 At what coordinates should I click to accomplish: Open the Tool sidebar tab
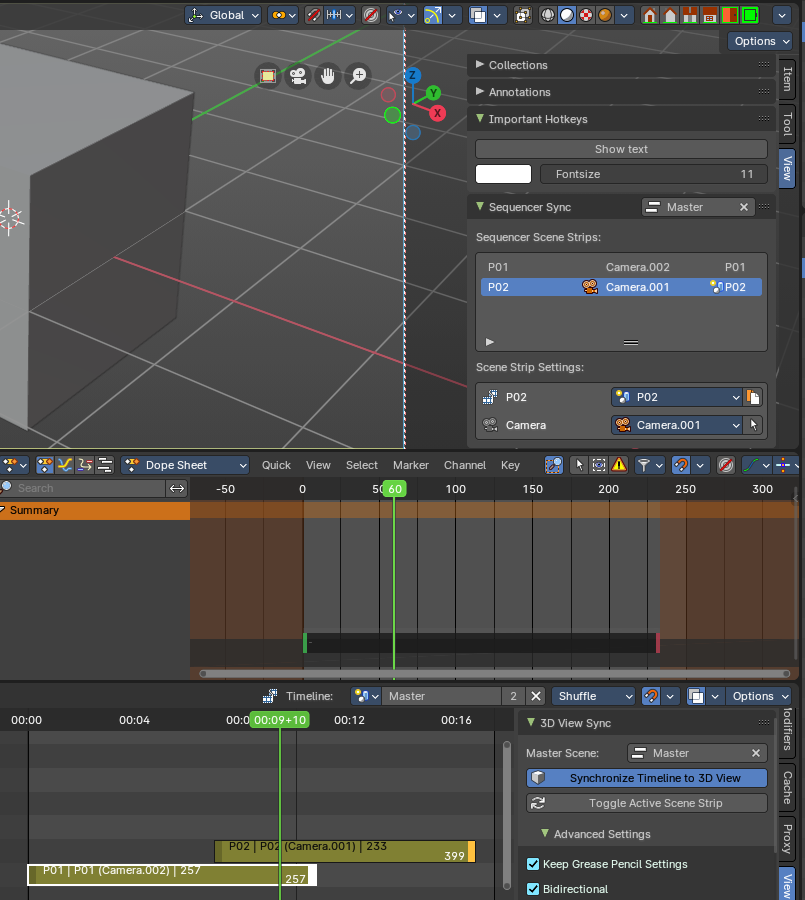click(787, 123)
